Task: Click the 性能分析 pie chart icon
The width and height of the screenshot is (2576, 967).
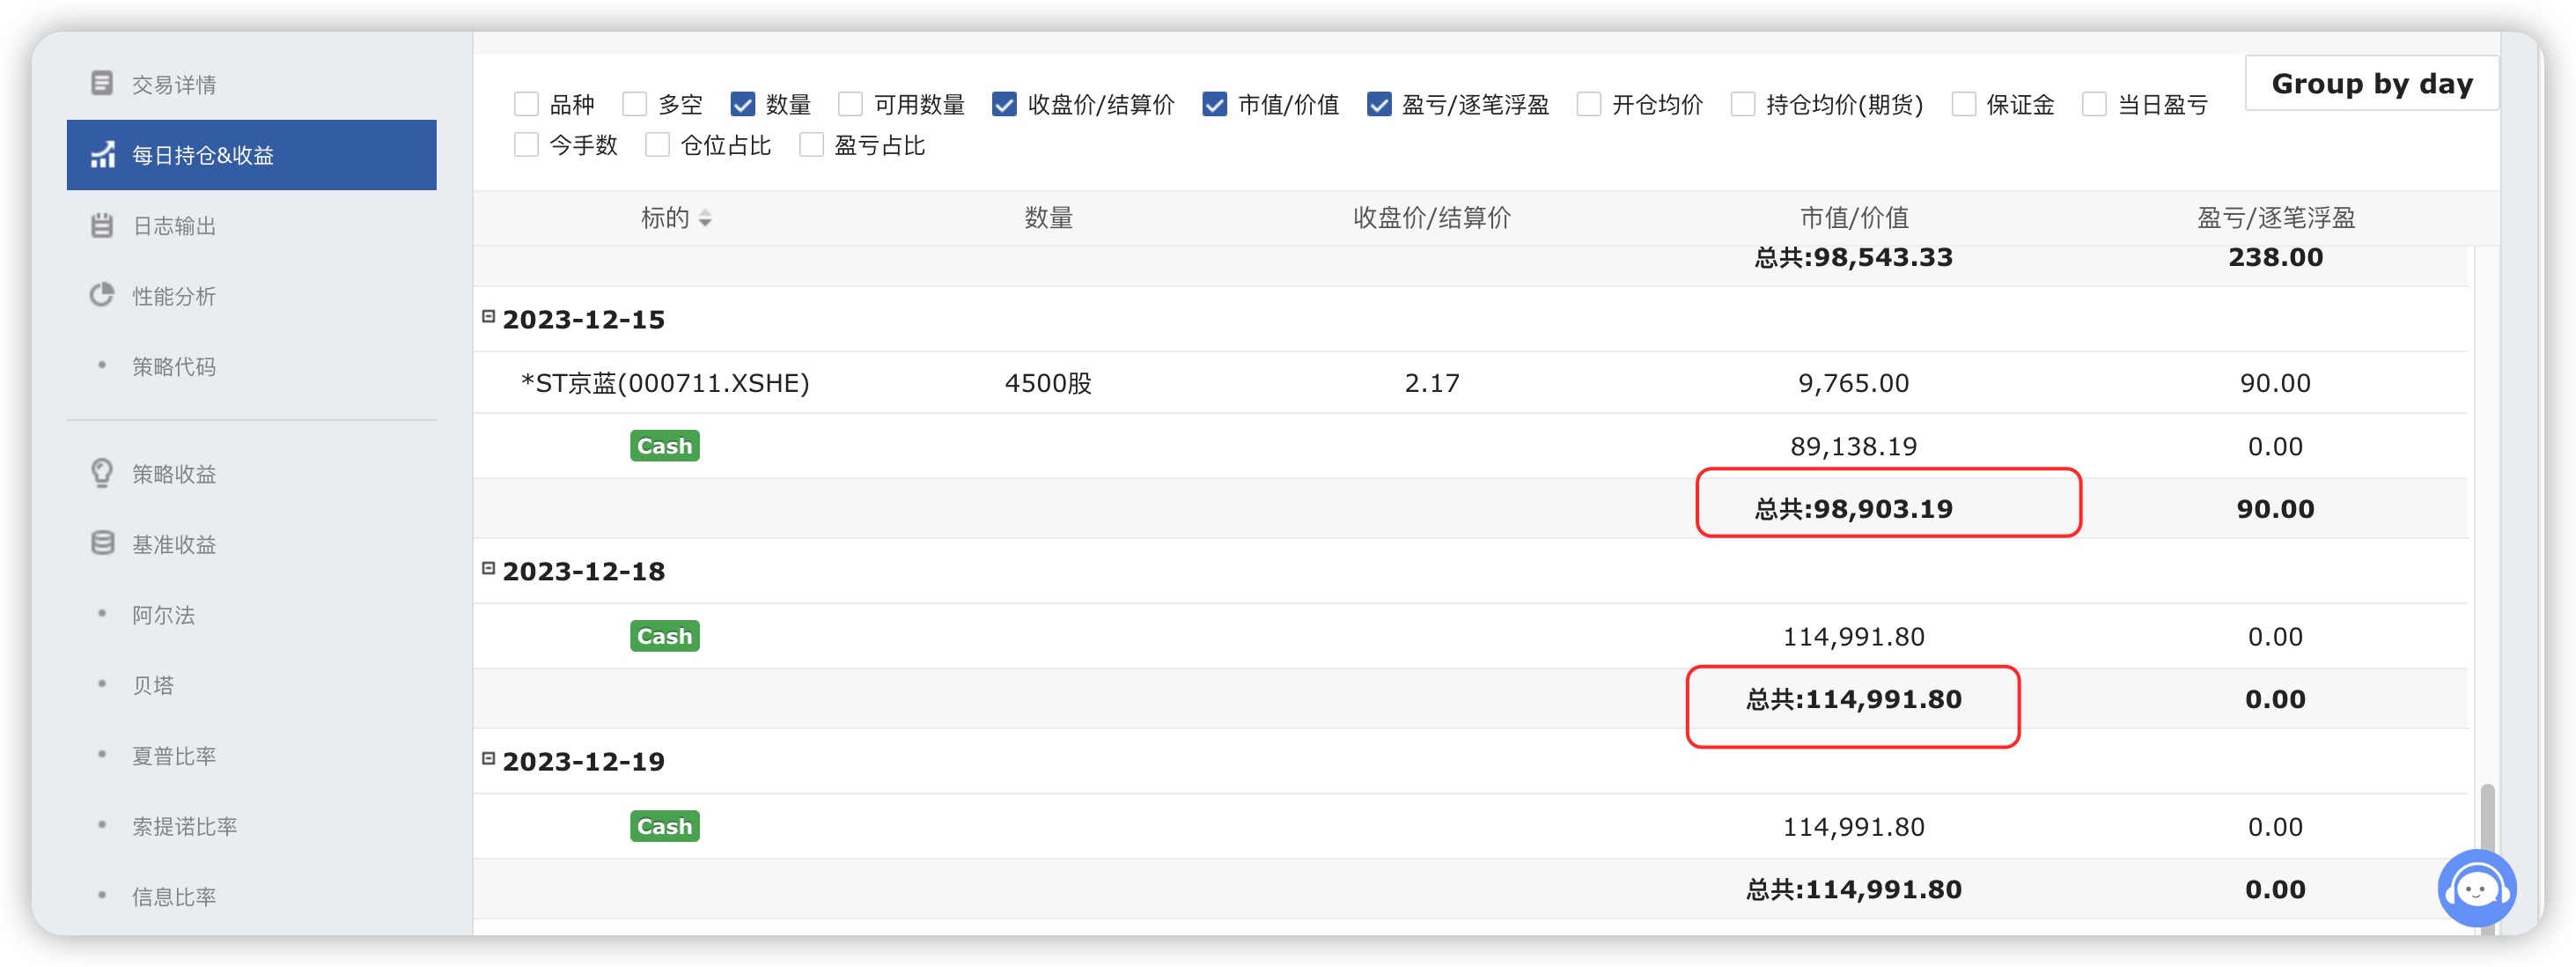Action: pos(102,295)
